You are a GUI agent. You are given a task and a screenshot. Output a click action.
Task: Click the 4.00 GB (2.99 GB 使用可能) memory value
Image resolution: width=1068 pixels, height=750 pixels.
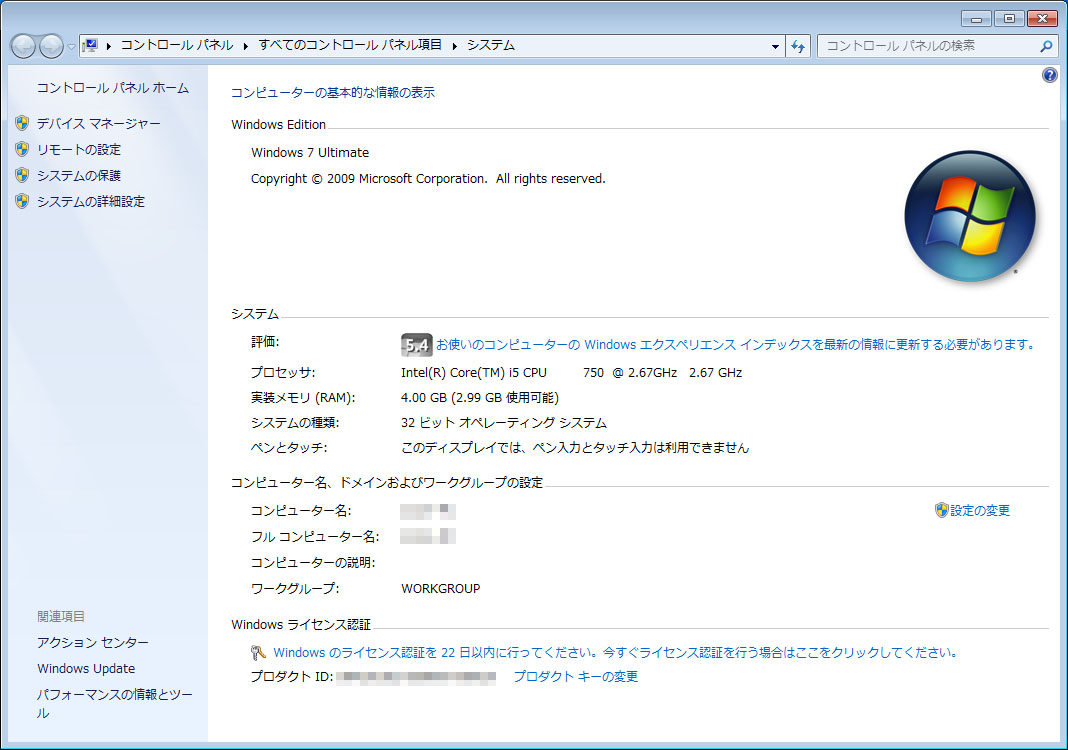coord(480,398)
